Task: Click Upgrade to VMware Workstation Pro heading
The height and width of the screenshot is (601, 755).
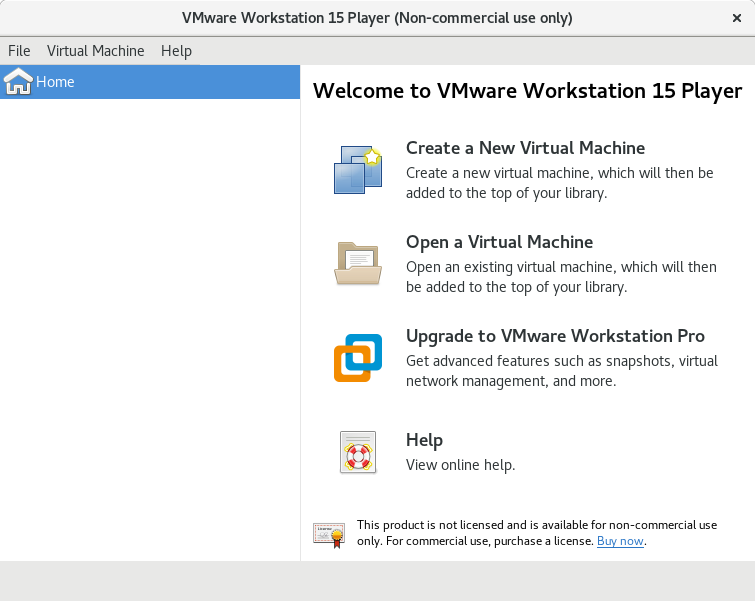Action: [x=555, y=336]
